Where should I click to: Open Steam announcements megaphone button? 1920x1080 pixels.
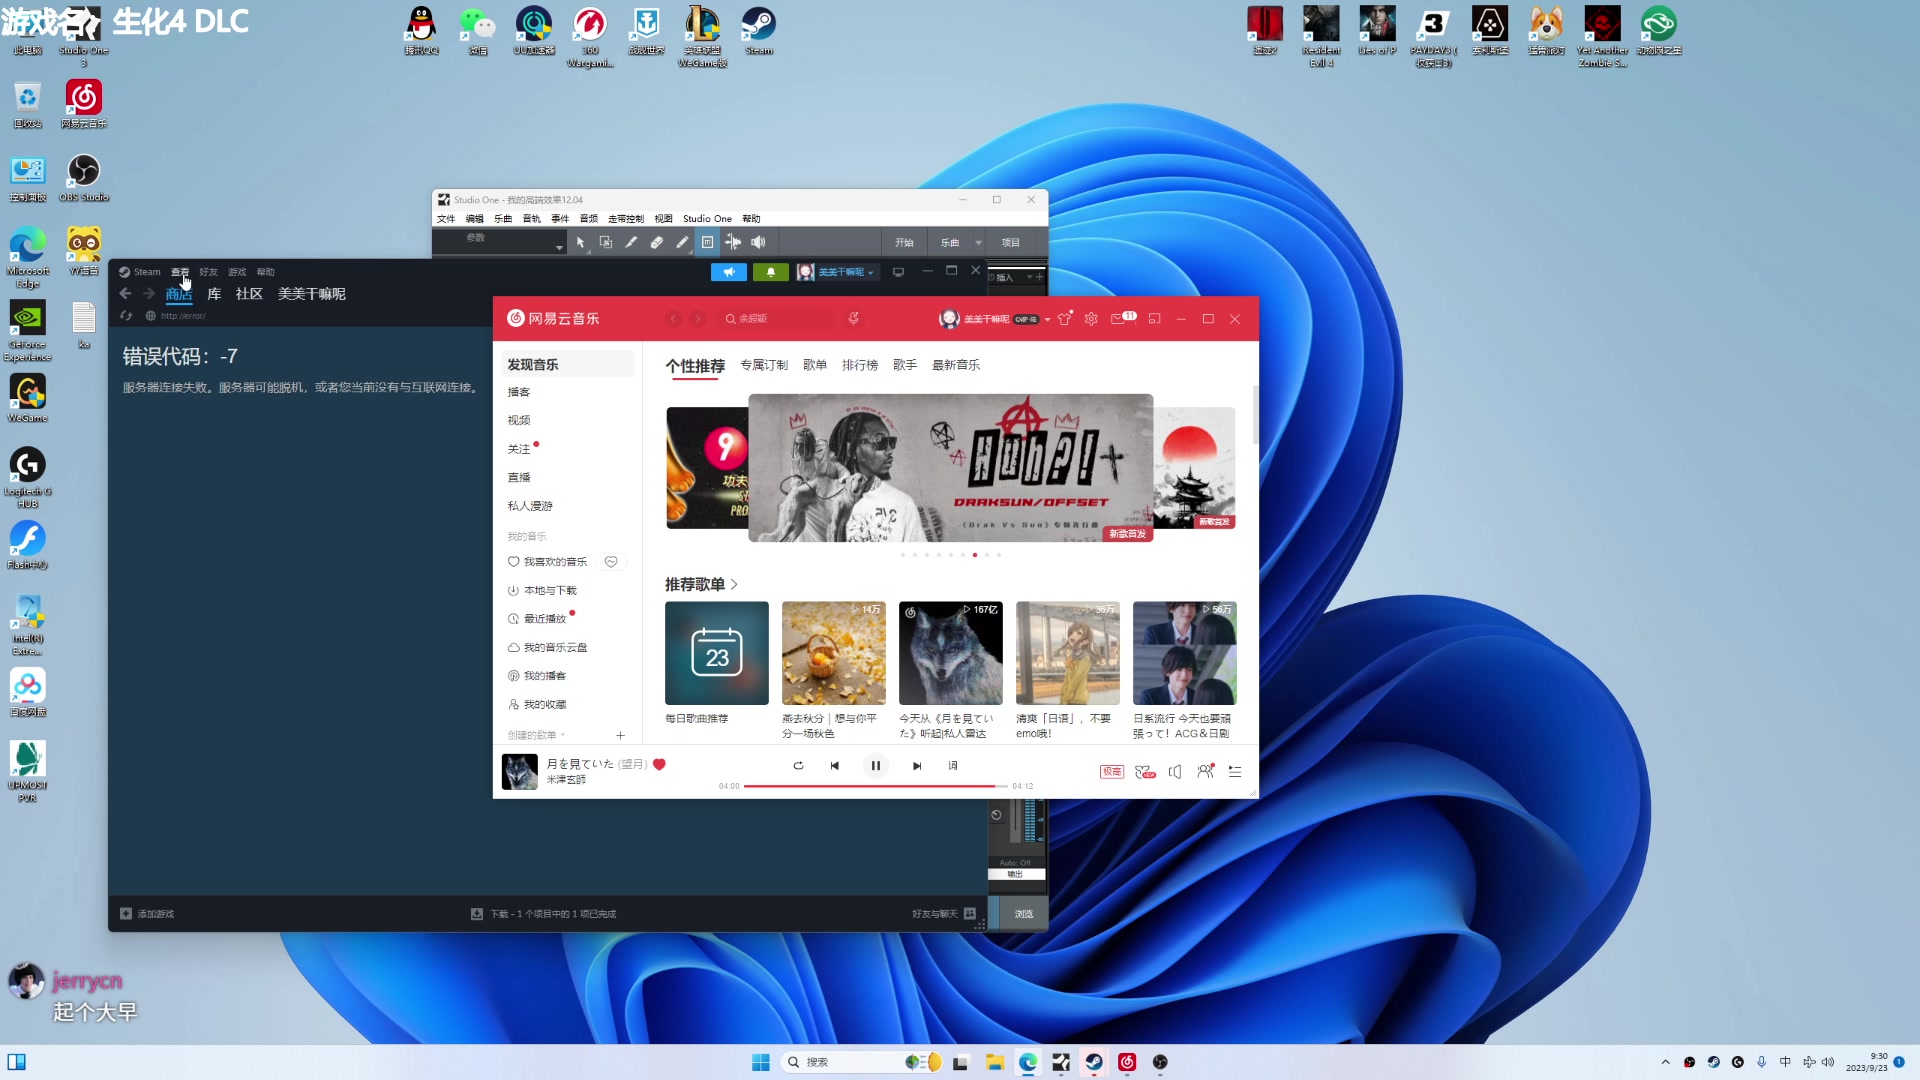[x=729, y=272]
